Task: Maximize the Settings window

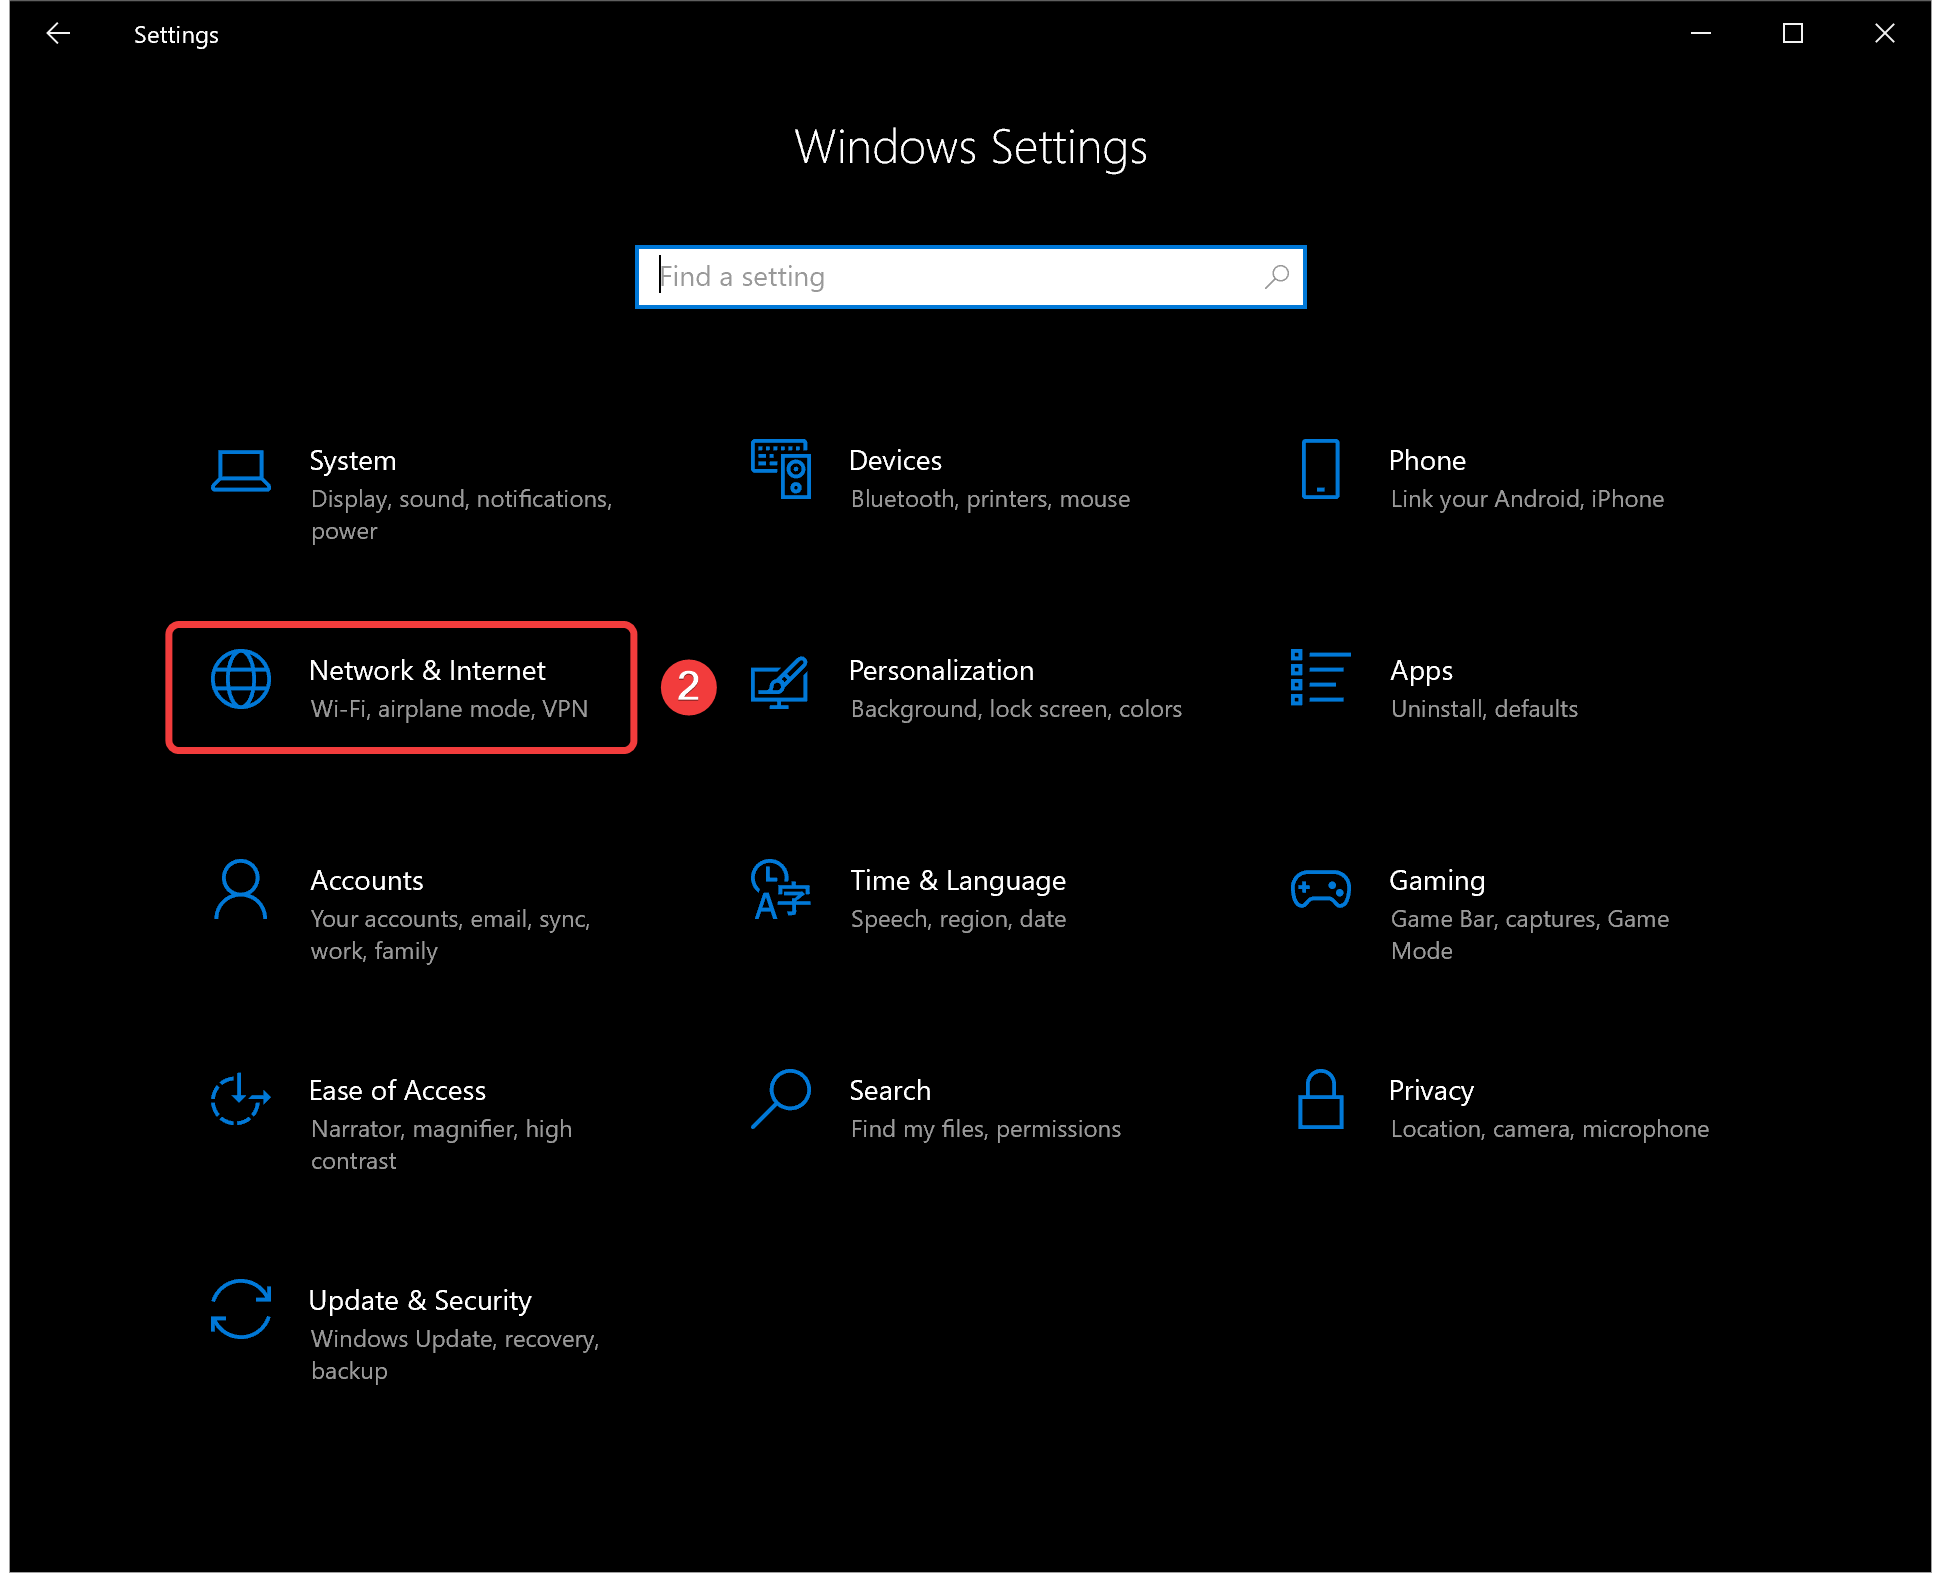Action: pyautogui.click(x=1793, y=34)
